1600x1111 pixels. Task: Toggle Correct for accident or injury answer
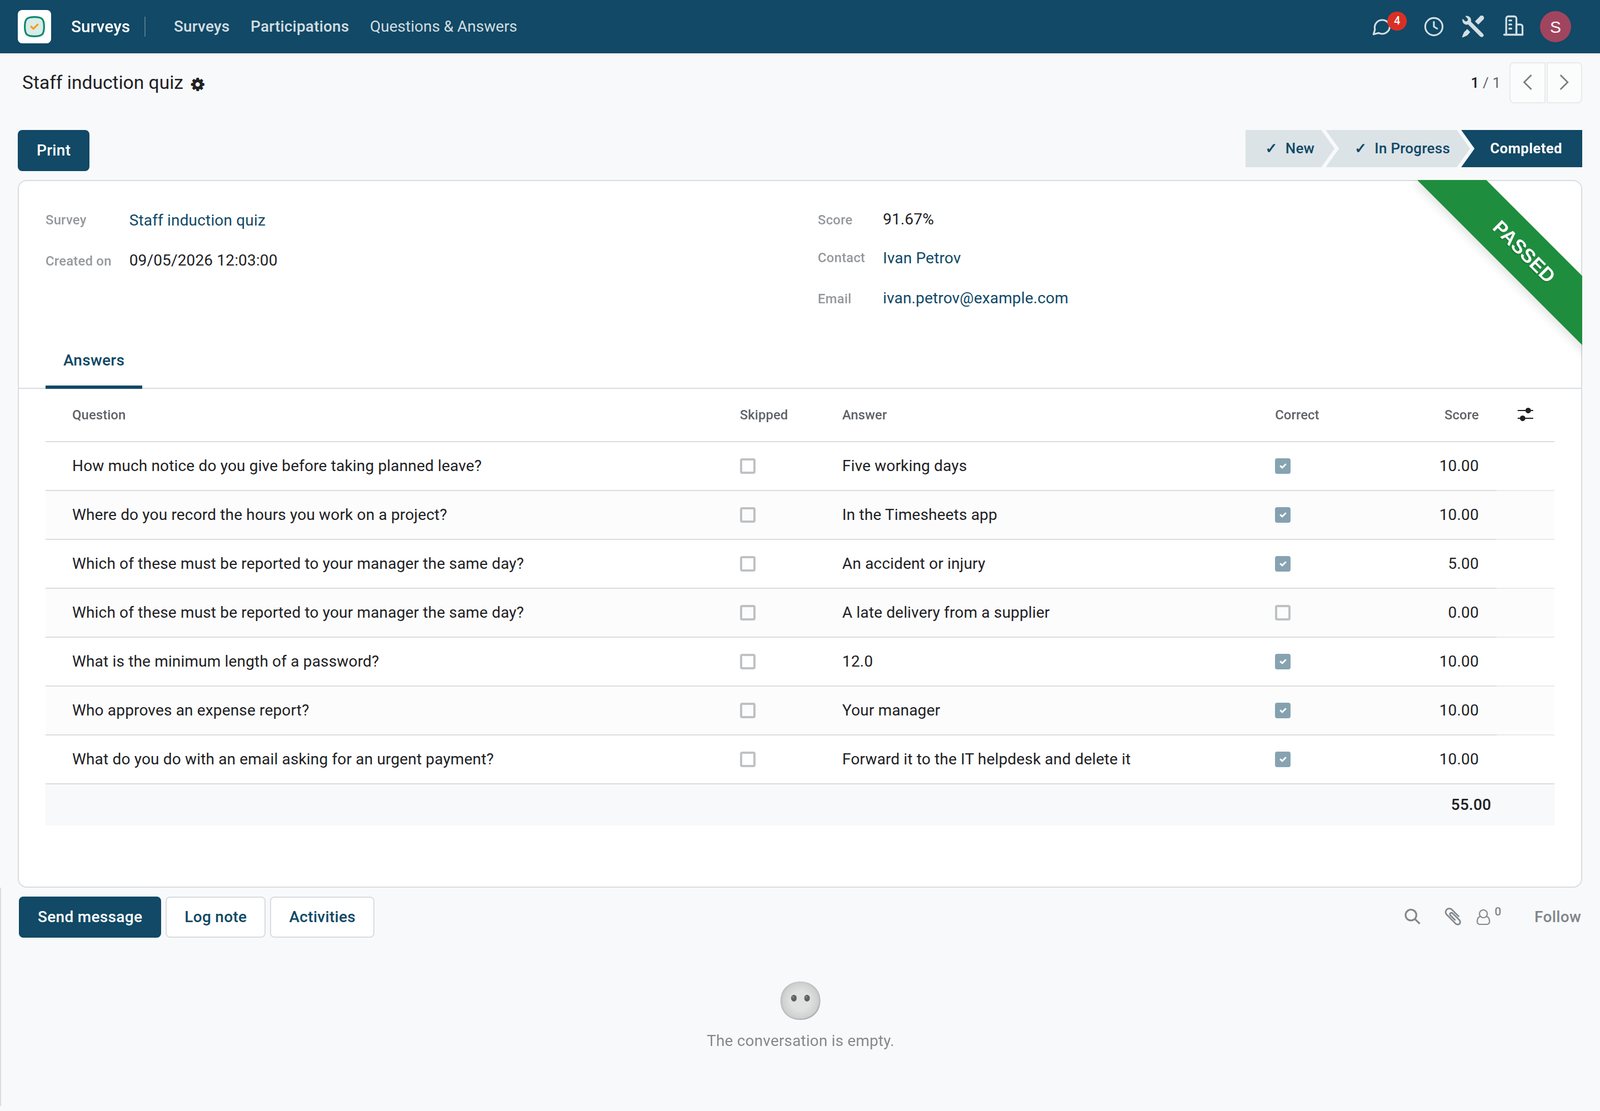tap(1283, 564)
